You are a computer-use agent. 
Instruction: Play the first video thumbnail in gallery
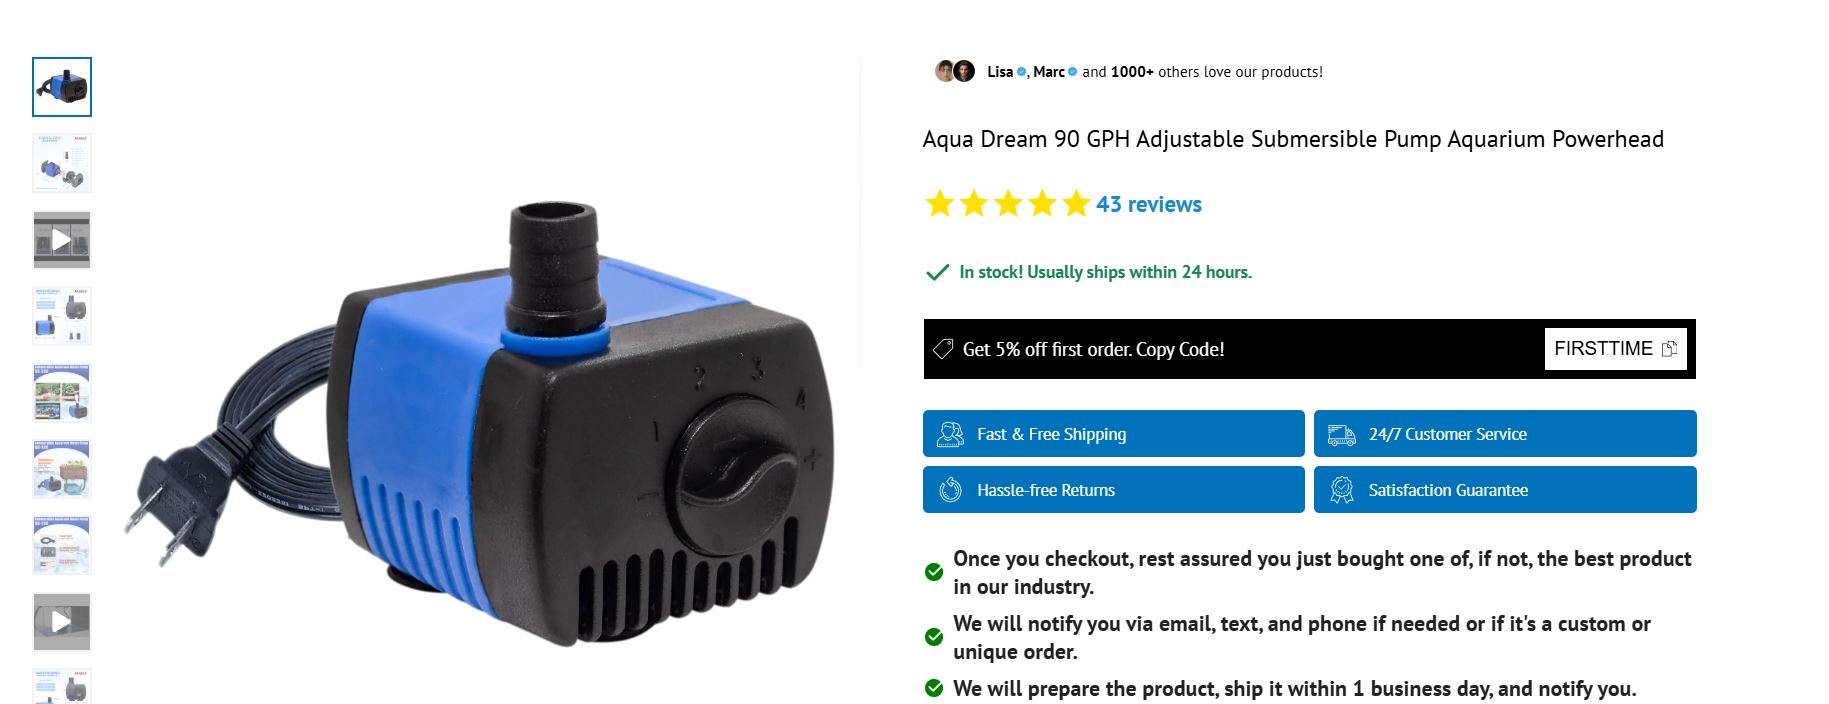pyautogui.click(x=62, y=240)
